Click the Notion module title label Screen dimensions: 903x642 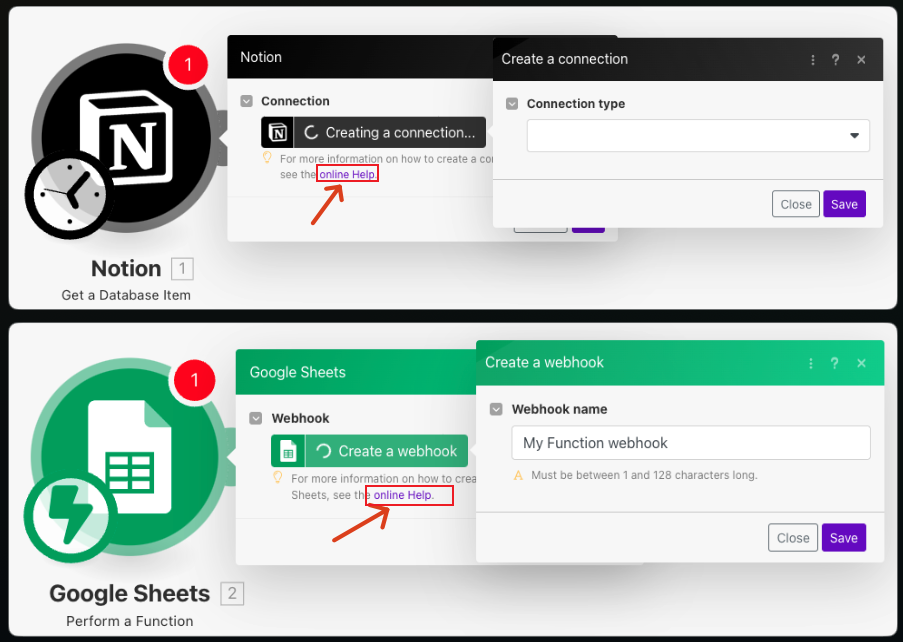coord(126,269)
